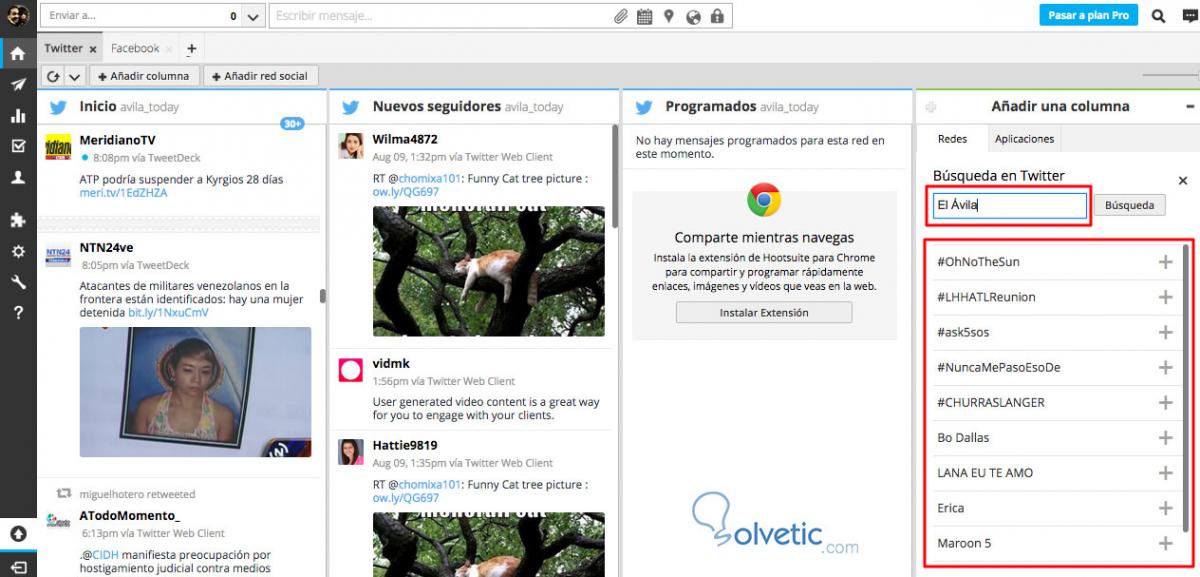Click the upgrade arrow circle icon
The height and width of the screenshot is (577, 1200).
[x=17, y=534]
